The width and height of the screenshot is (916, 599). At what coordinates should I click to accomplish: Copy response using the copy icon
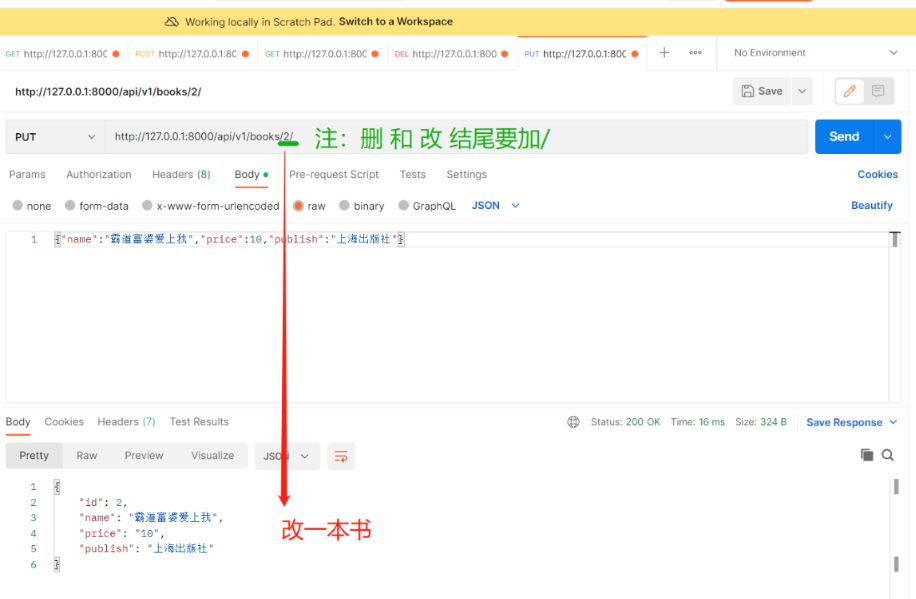point(867,455)
